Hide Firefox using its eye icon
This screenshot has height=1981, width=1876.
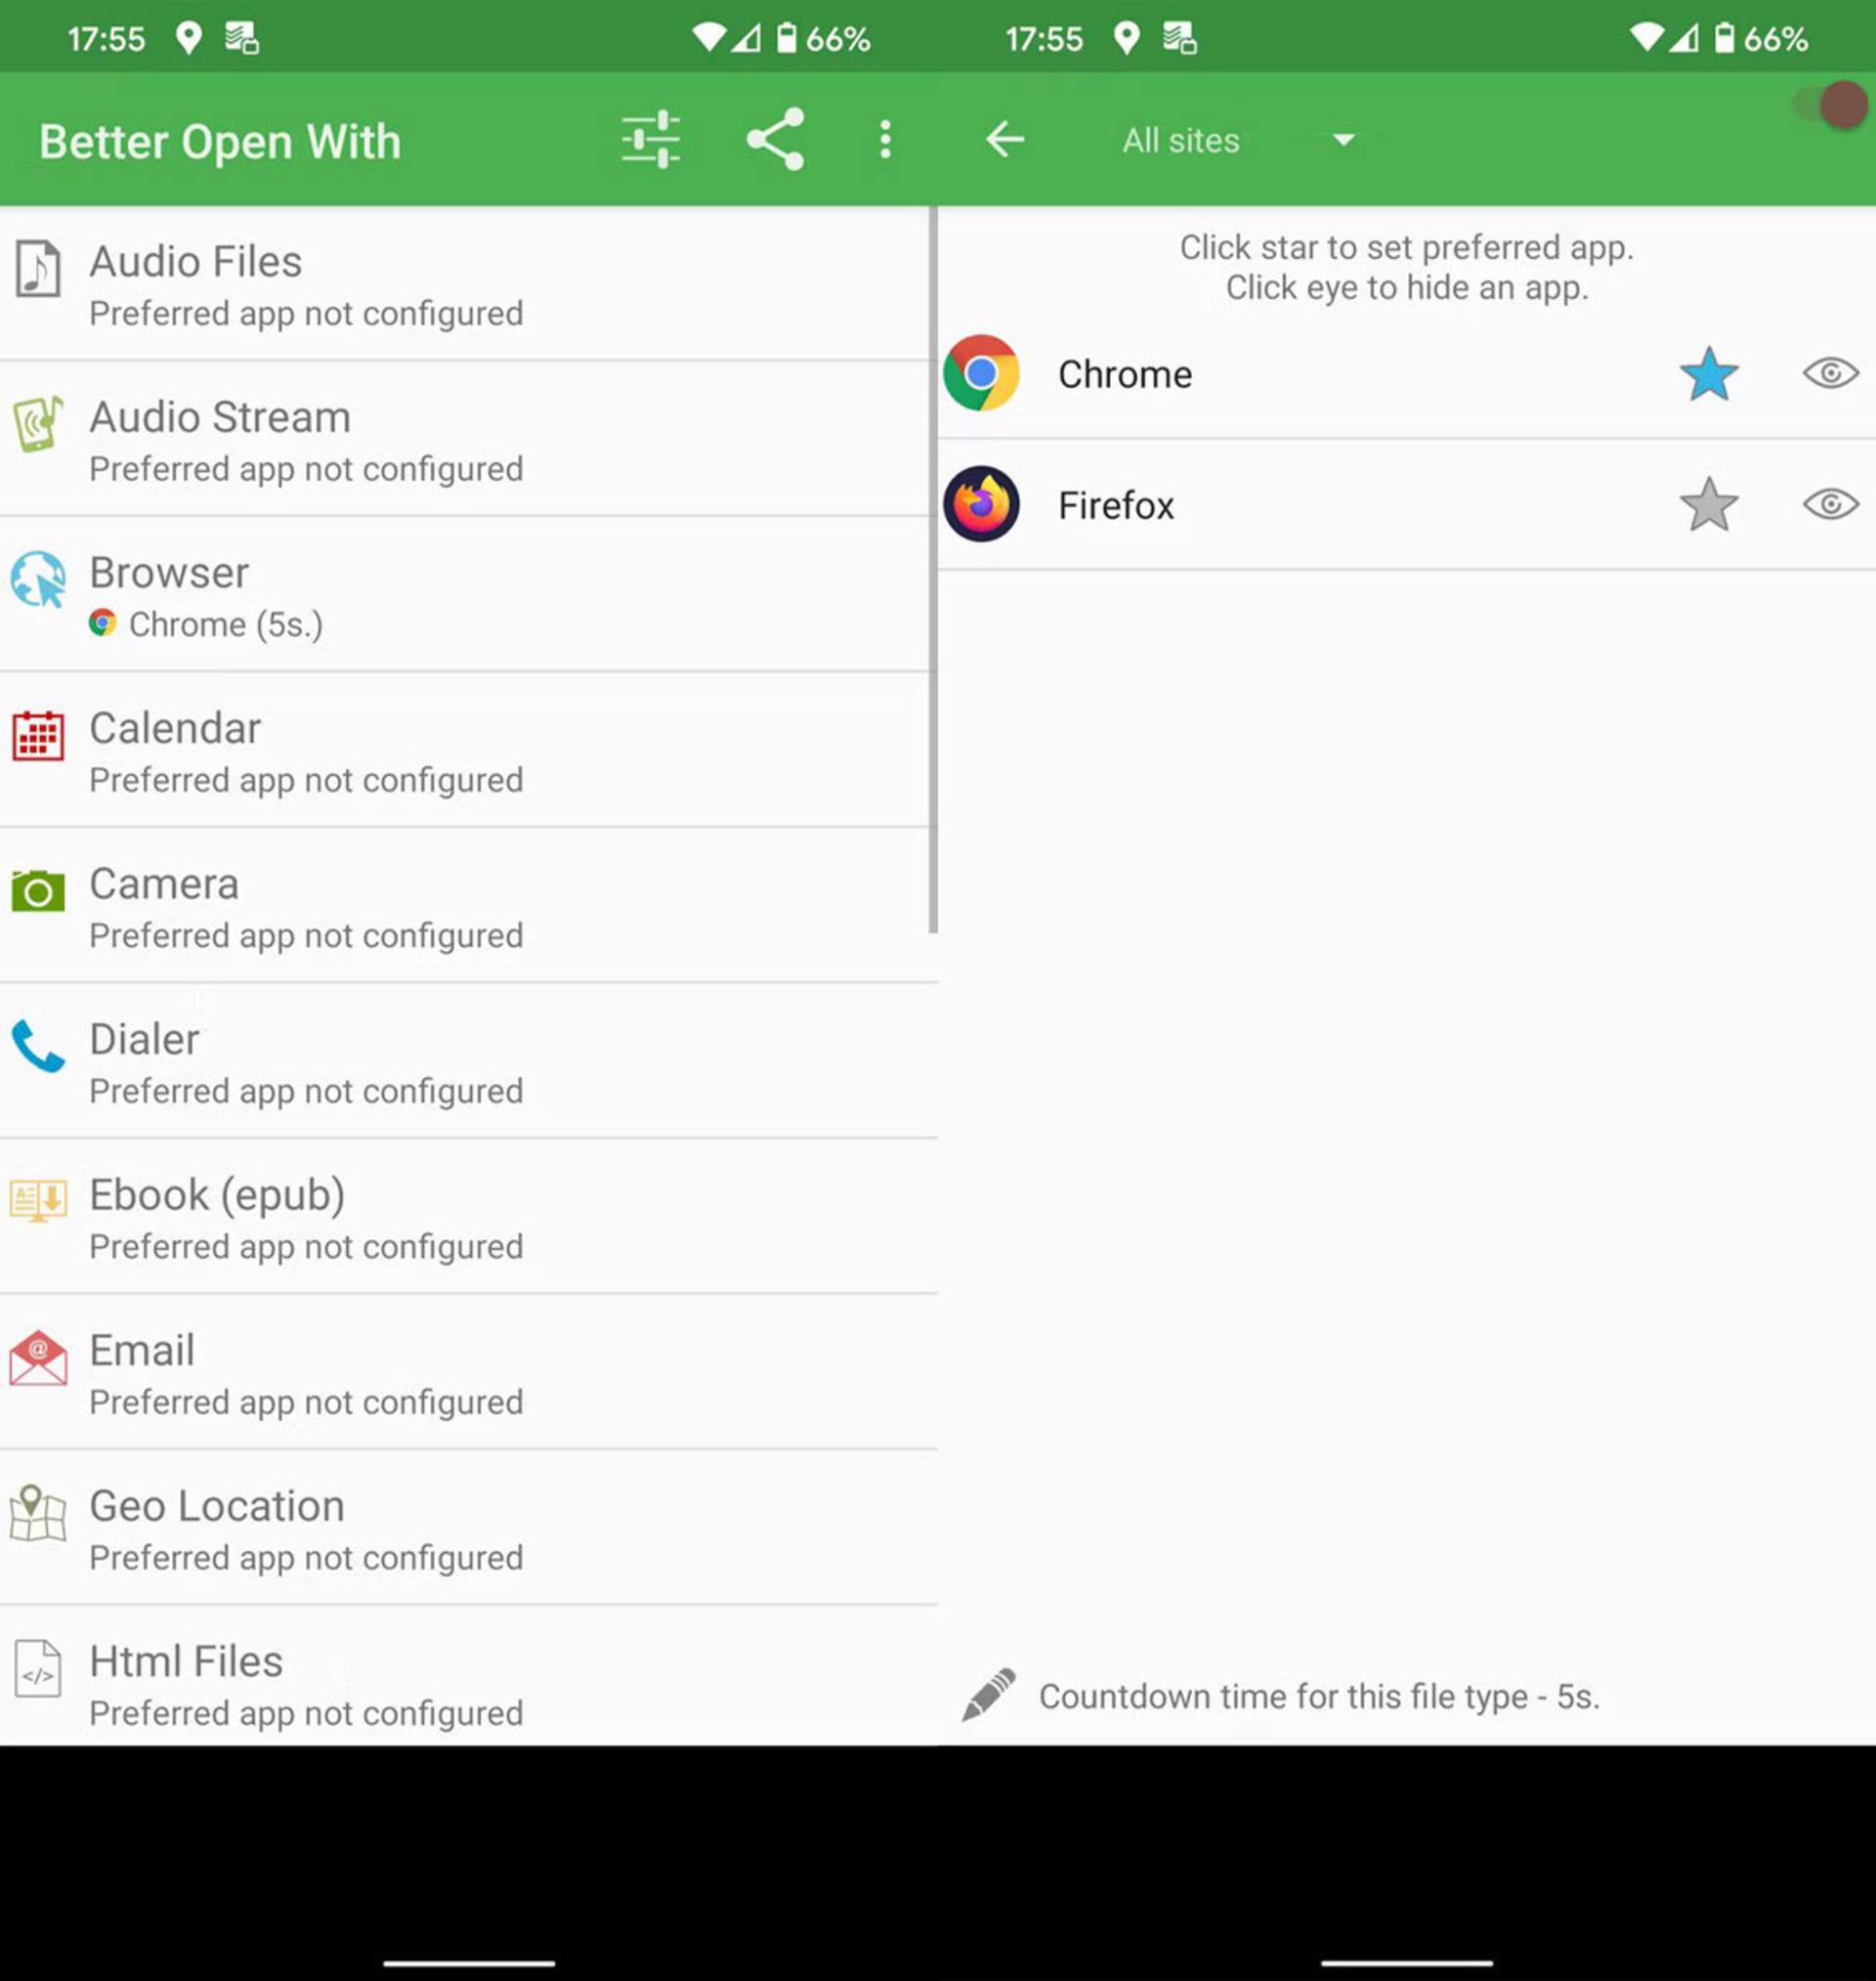pos(1830,505)
